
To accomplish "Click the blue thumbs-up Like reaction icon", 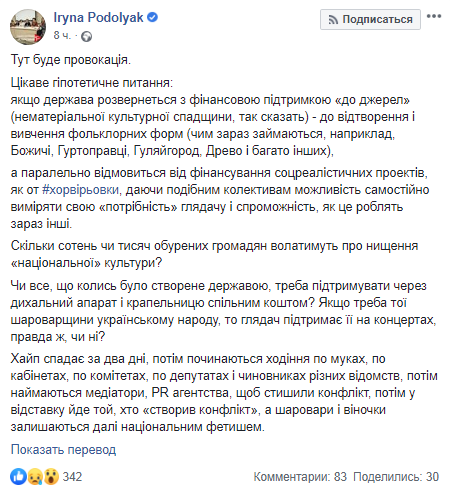I will click(x=18, y=476).
